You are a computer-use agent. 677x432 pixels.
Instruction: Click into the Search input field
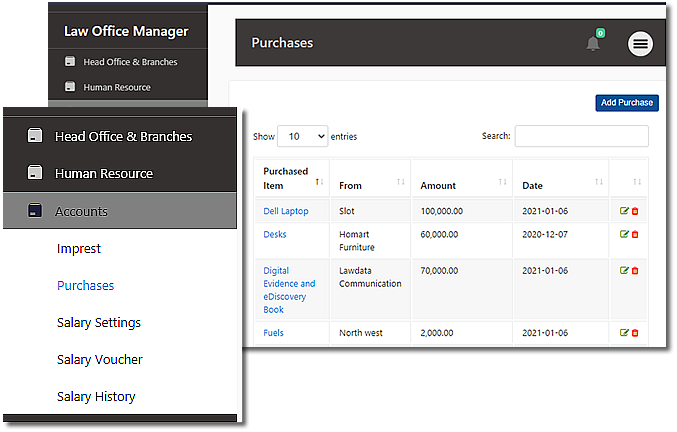click(581, 136)
